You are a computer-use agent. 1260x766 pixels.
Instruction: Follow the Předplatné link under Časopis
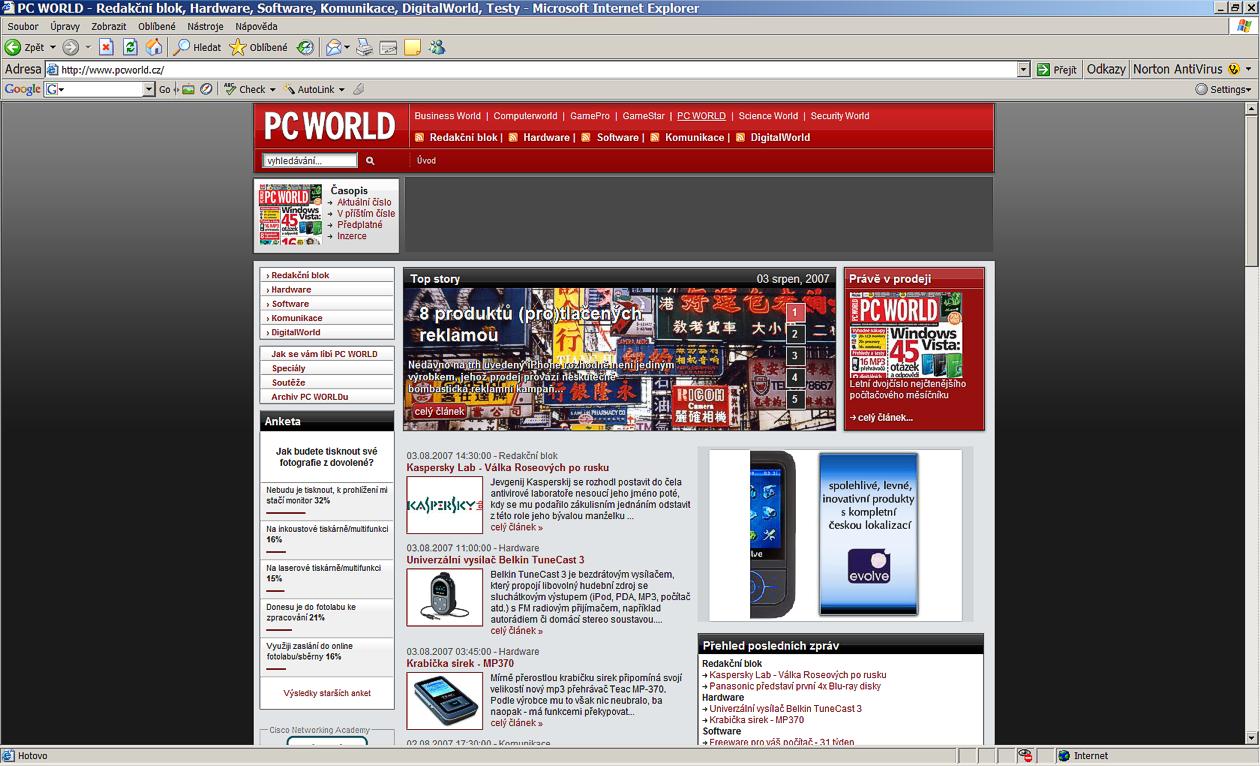(x=360, y=225)
